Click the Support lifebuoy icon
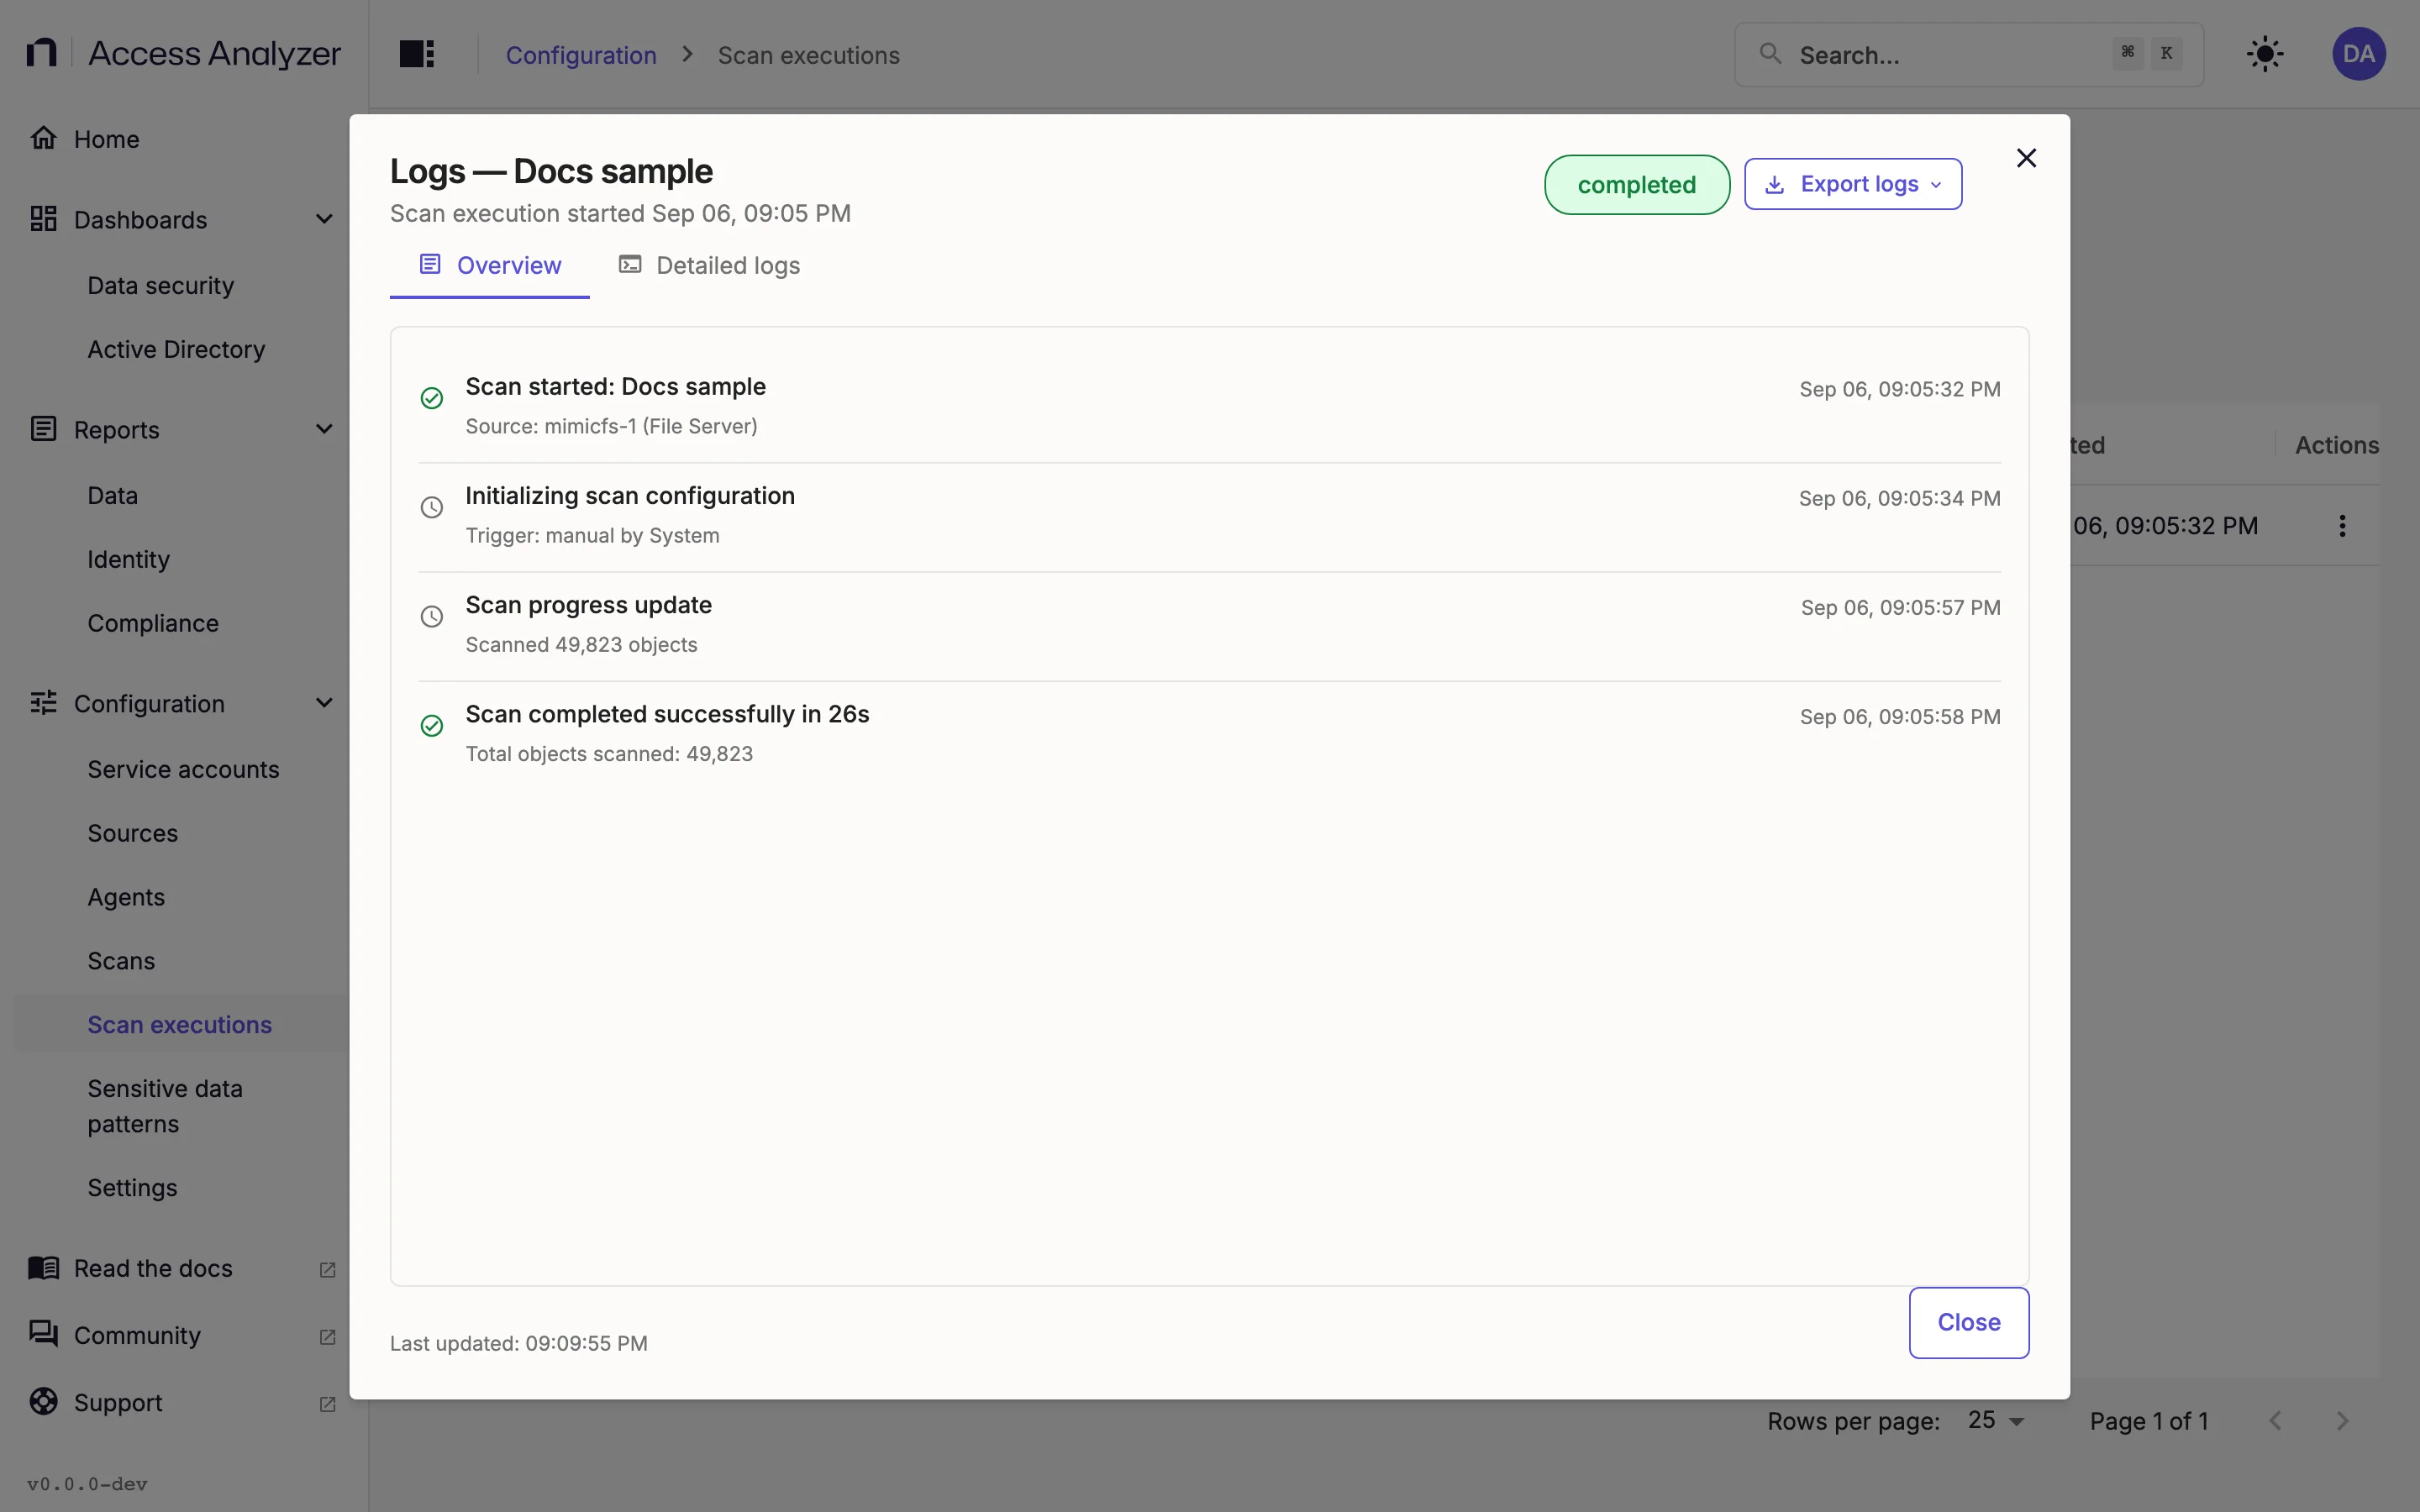The height and width of the screenshot is (1512, 2420). pos(43,1402)
